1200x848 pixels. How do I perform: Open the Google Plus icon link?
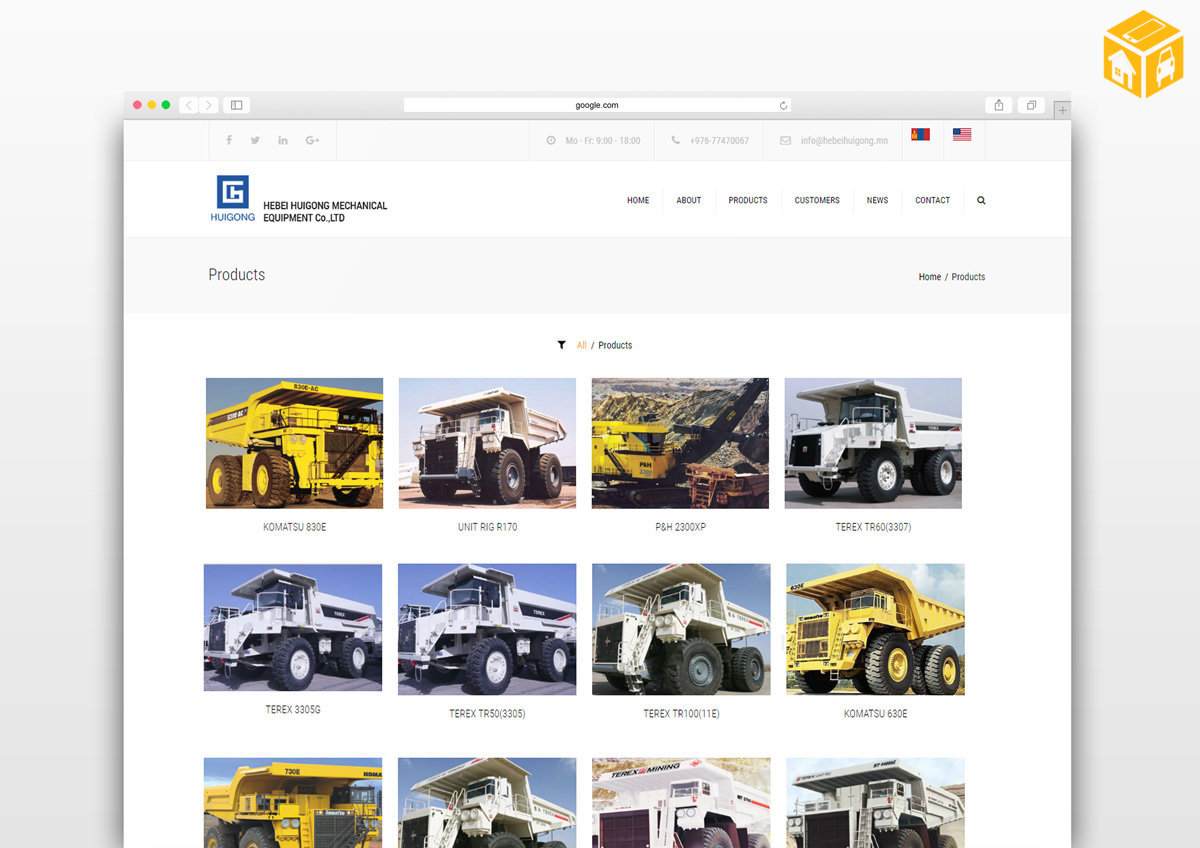(312, 140)
